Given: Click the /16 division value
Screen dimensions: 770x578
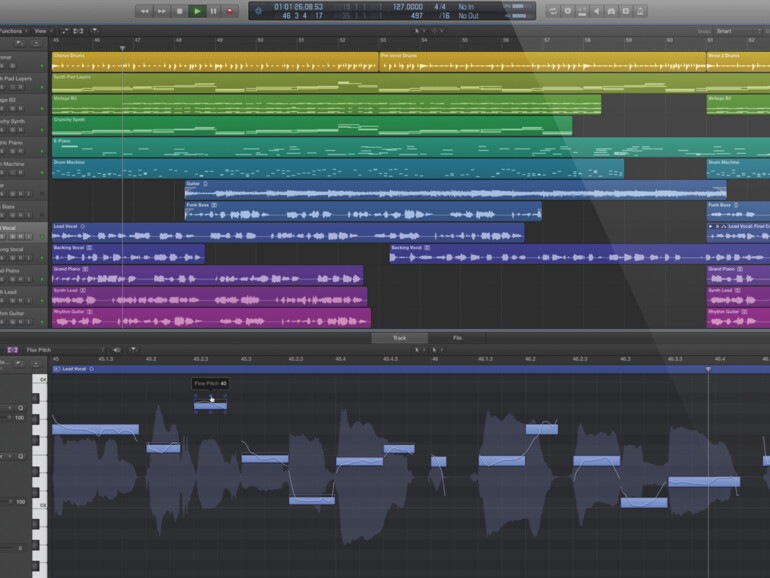Looking at the screenshot, I should tap(444, 16).
